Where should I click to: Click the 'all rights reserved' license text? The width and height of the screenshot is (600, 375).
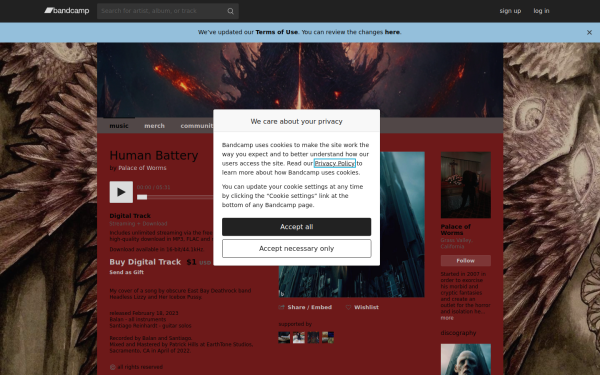pos(140,367)
